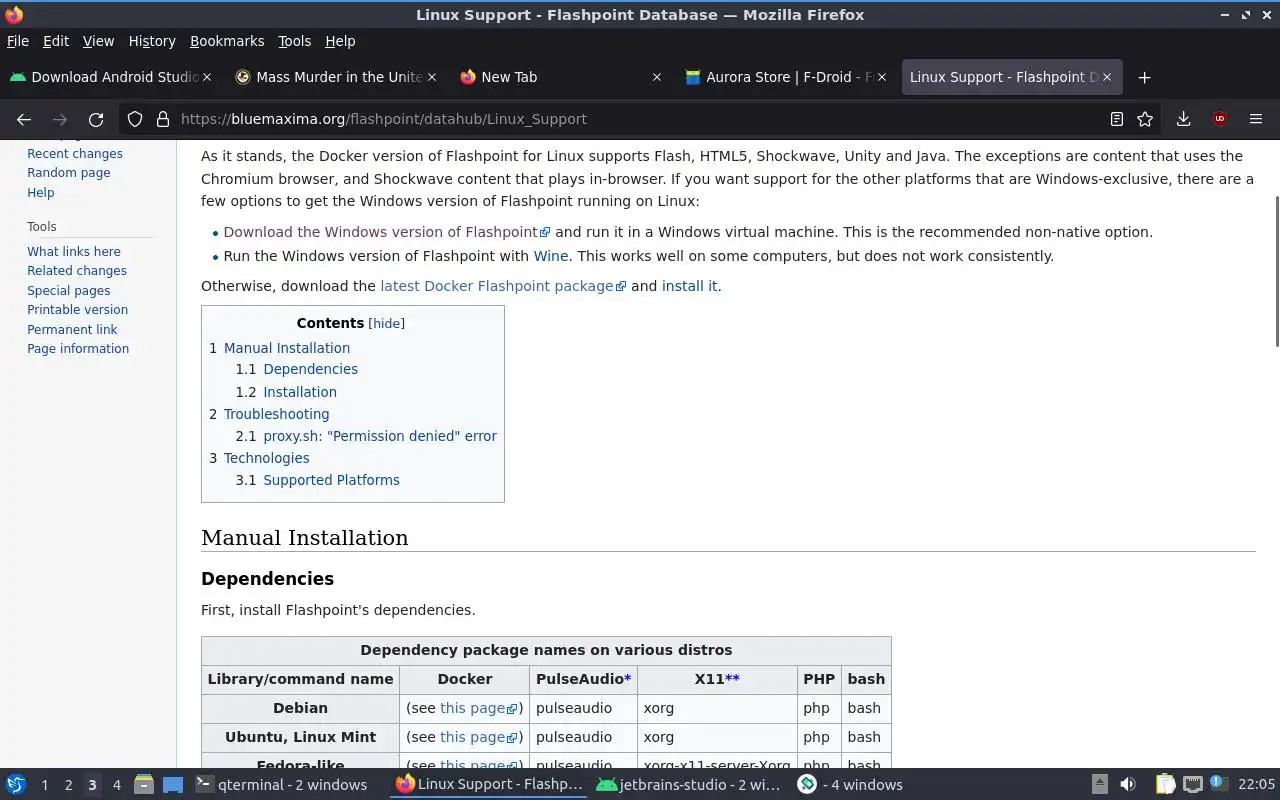Close the Aurora Store tab

[882, 77]
